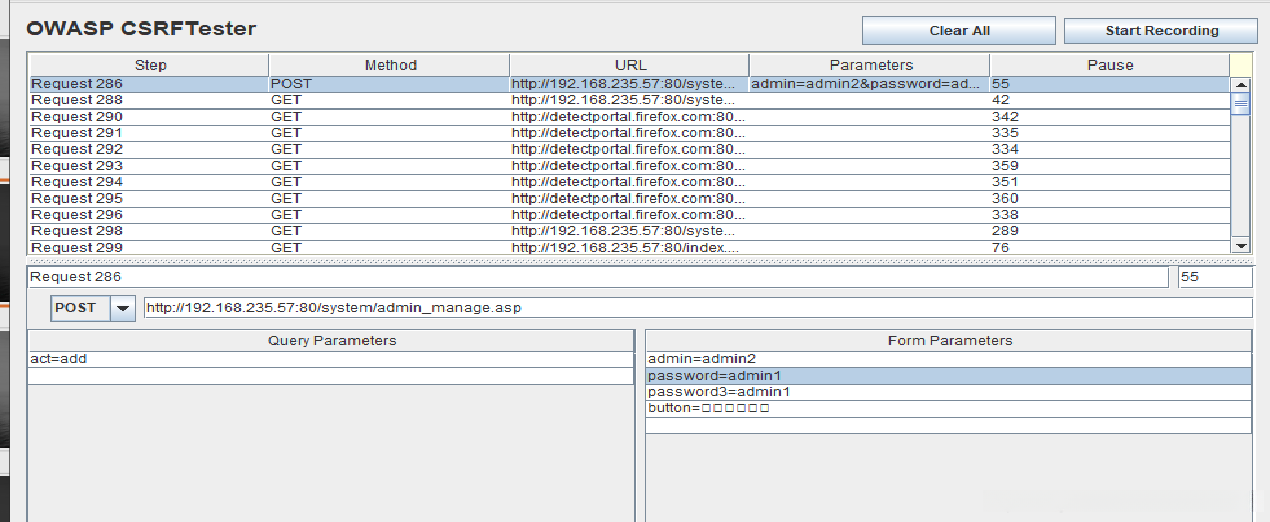Click the button= form parameter row
This screenshot has height=522, width=1270.
tap(948, 408)
